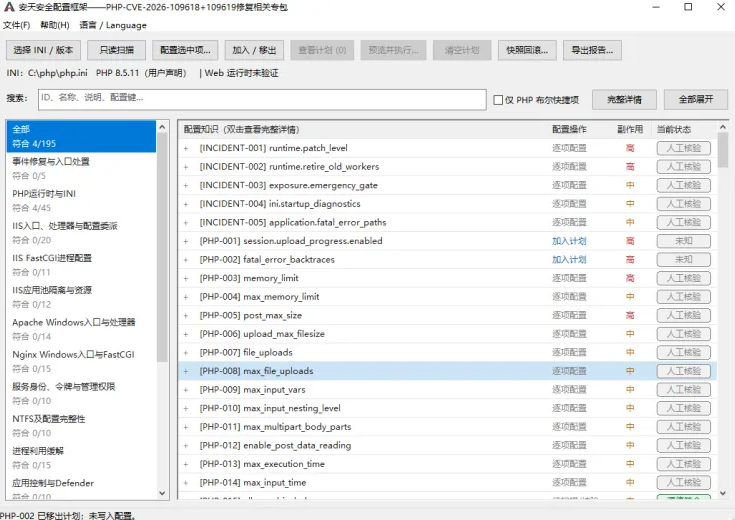Click 导出报告... to export report
Viewport: 735px width, 520px height.
[x=592, y=50]
